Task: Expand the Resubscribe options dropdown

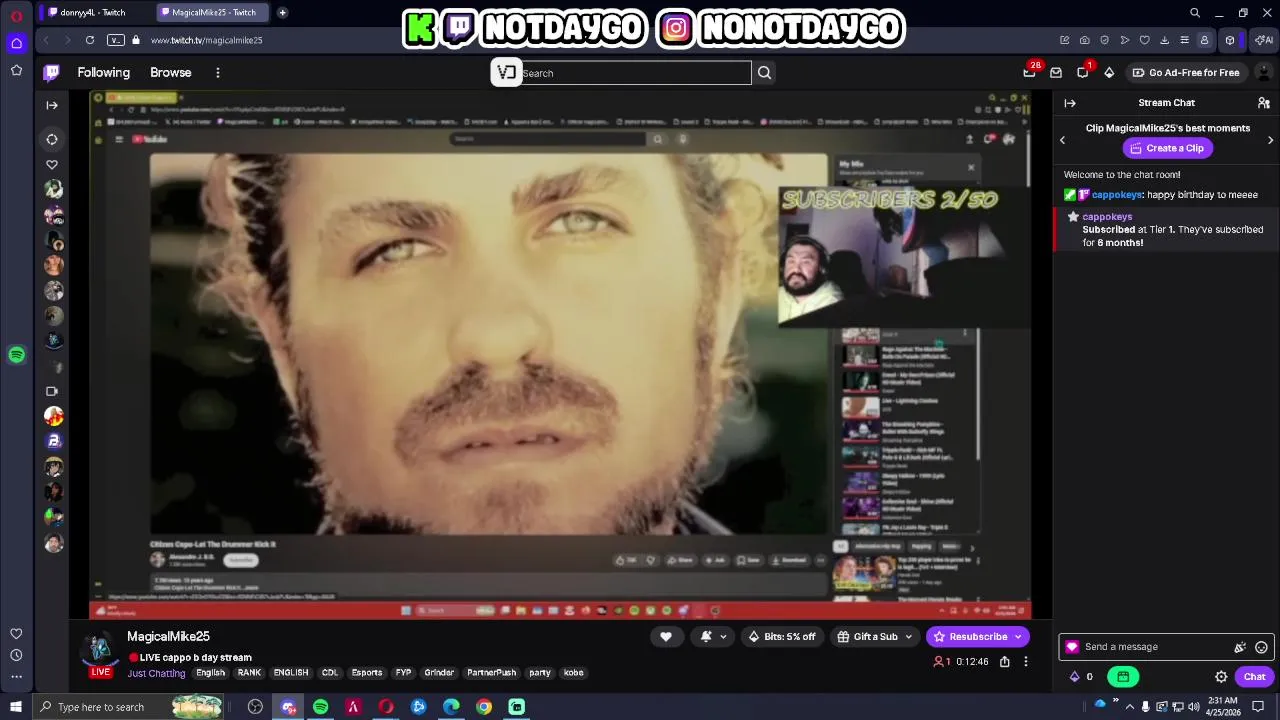Action: (x=1018, y=636)
